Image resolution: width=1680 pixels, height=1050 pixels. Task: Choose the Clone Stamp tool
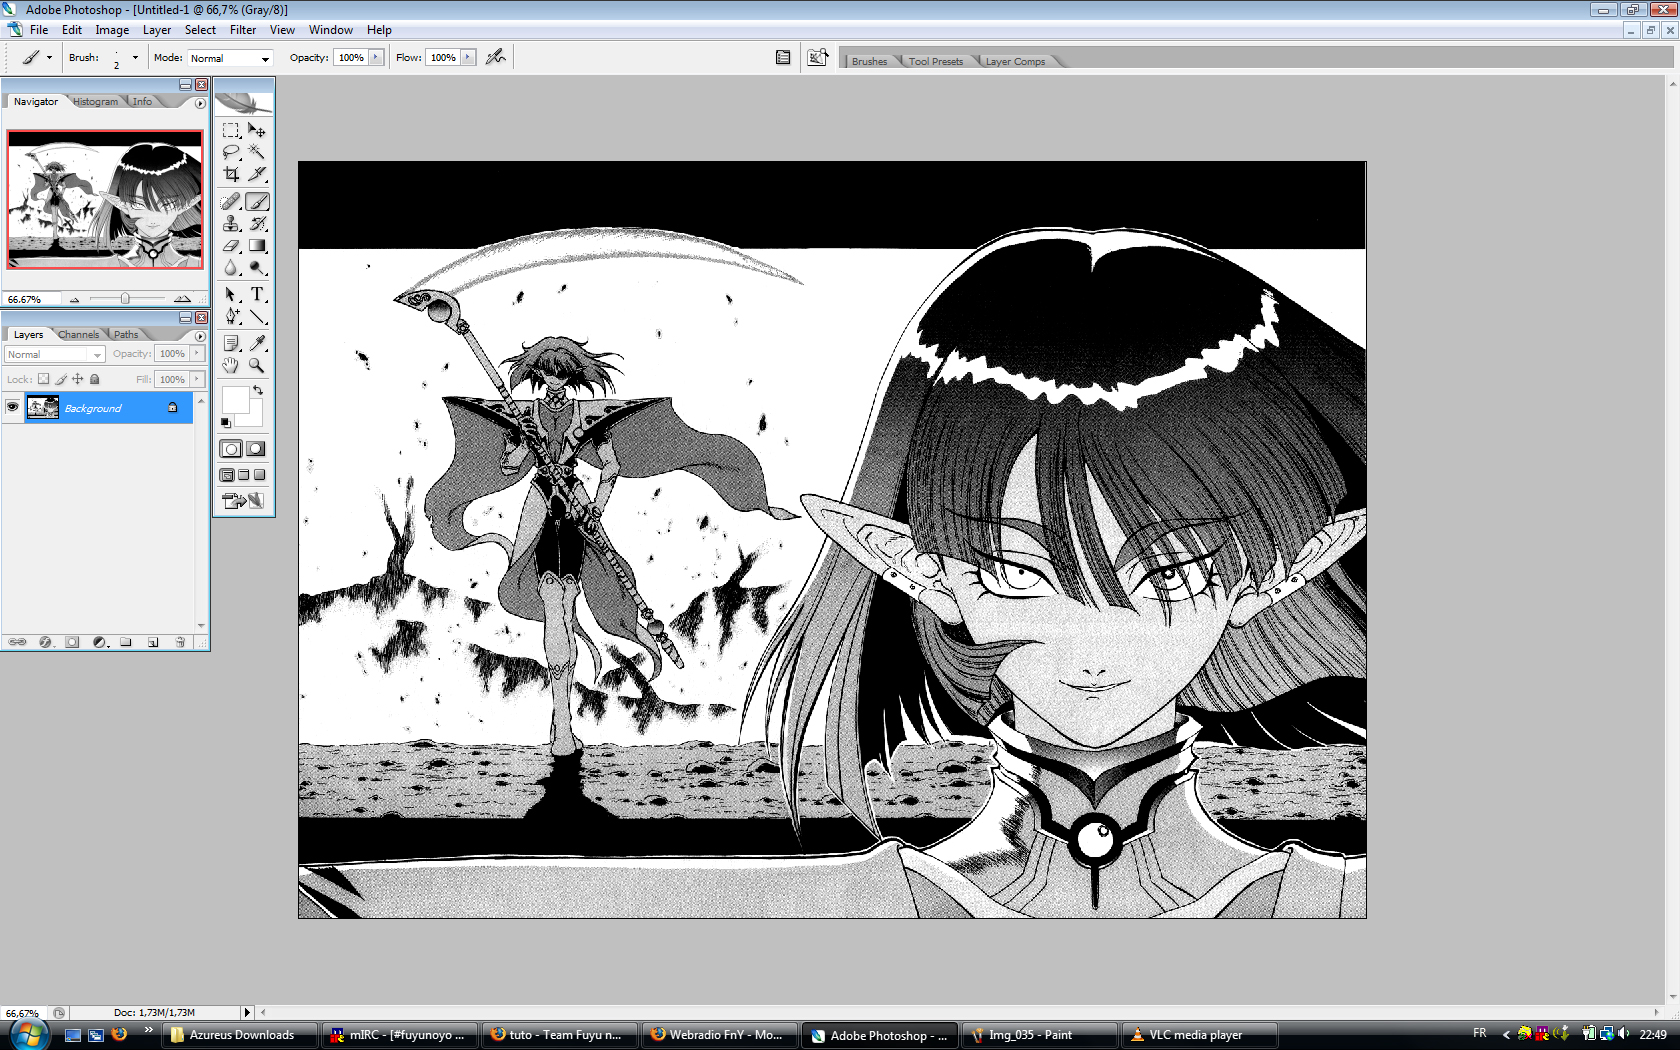(231, 224)
